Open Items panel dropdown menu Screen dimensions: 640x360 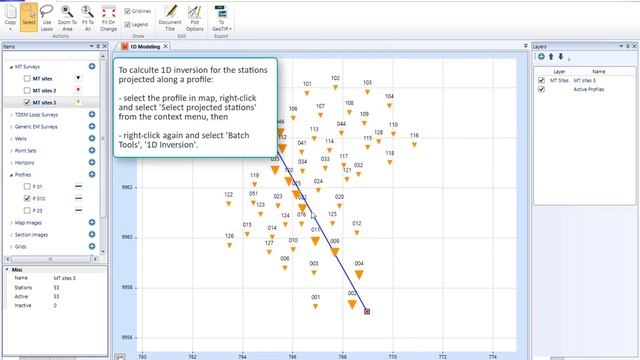click(x=91, y=47)
